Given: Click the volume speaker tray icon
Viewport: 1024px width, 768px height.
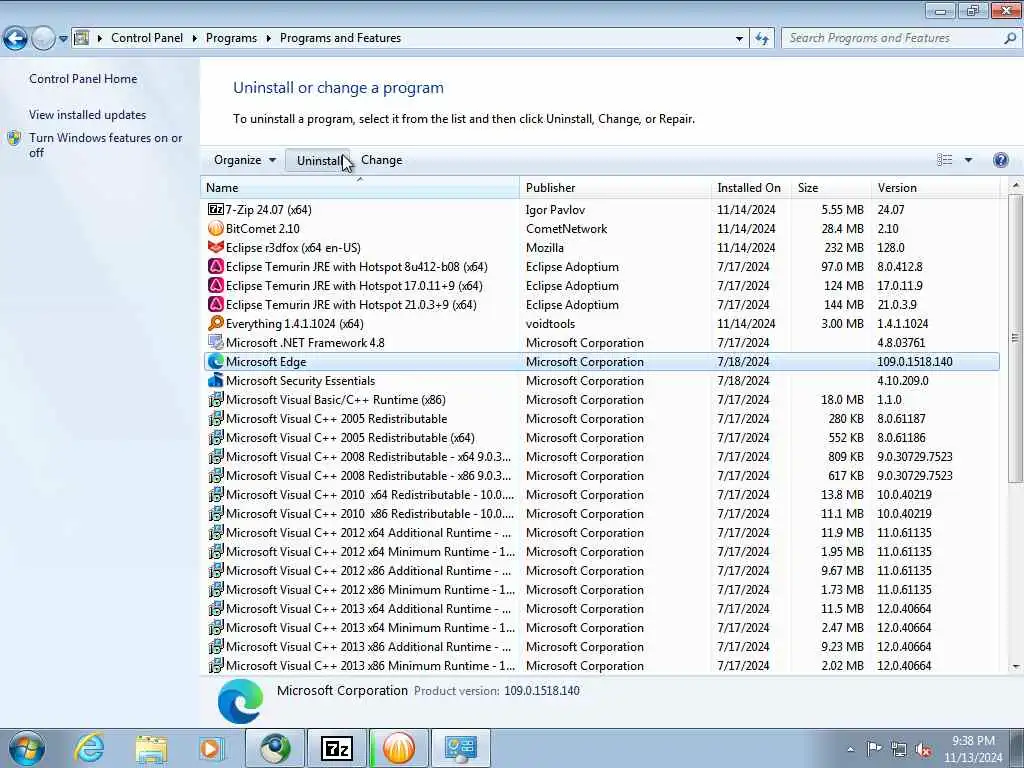Looking at the screenshot, I should 923,750.
